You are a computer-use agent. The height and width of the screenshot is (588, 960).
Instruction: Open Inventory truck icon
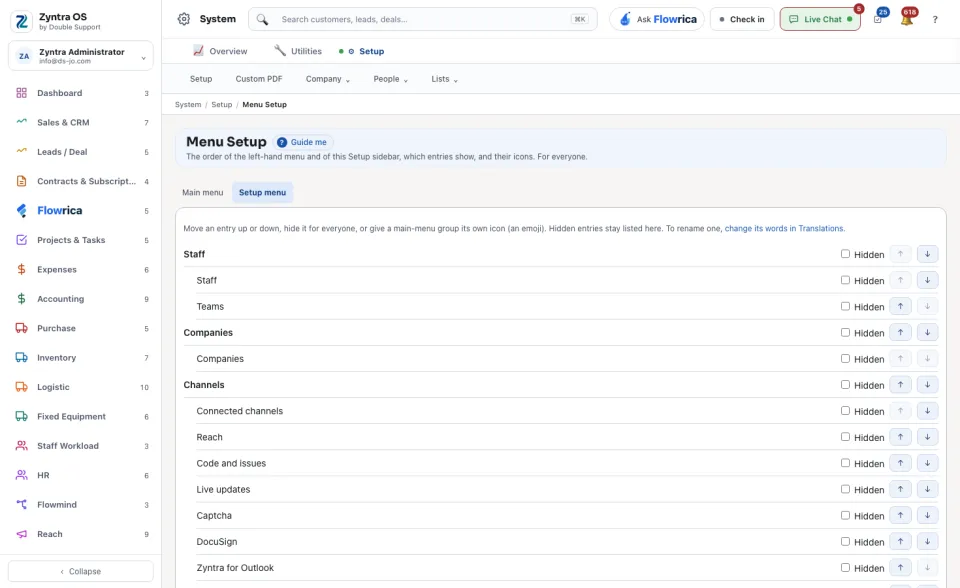(x=21, y=358)
